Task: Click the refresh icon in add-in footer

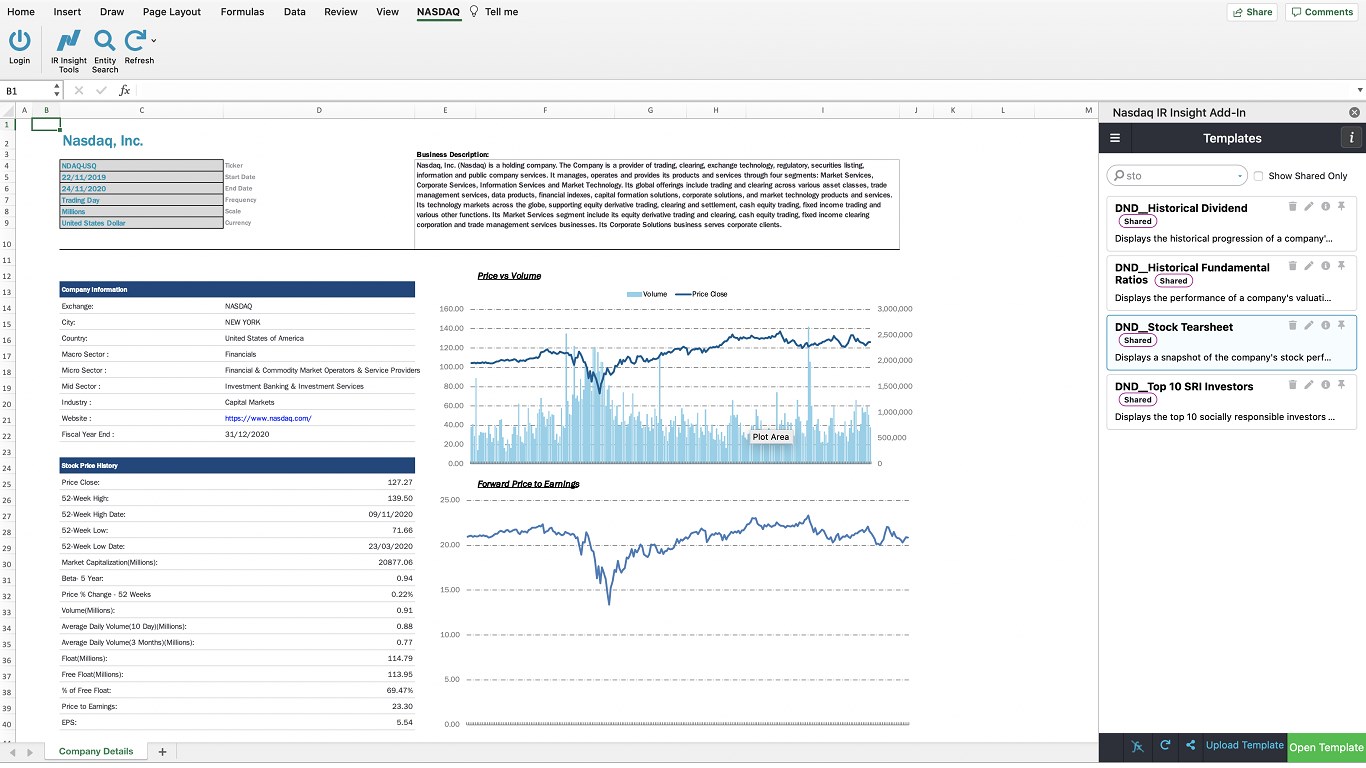Action: [x=1165, y=746]
